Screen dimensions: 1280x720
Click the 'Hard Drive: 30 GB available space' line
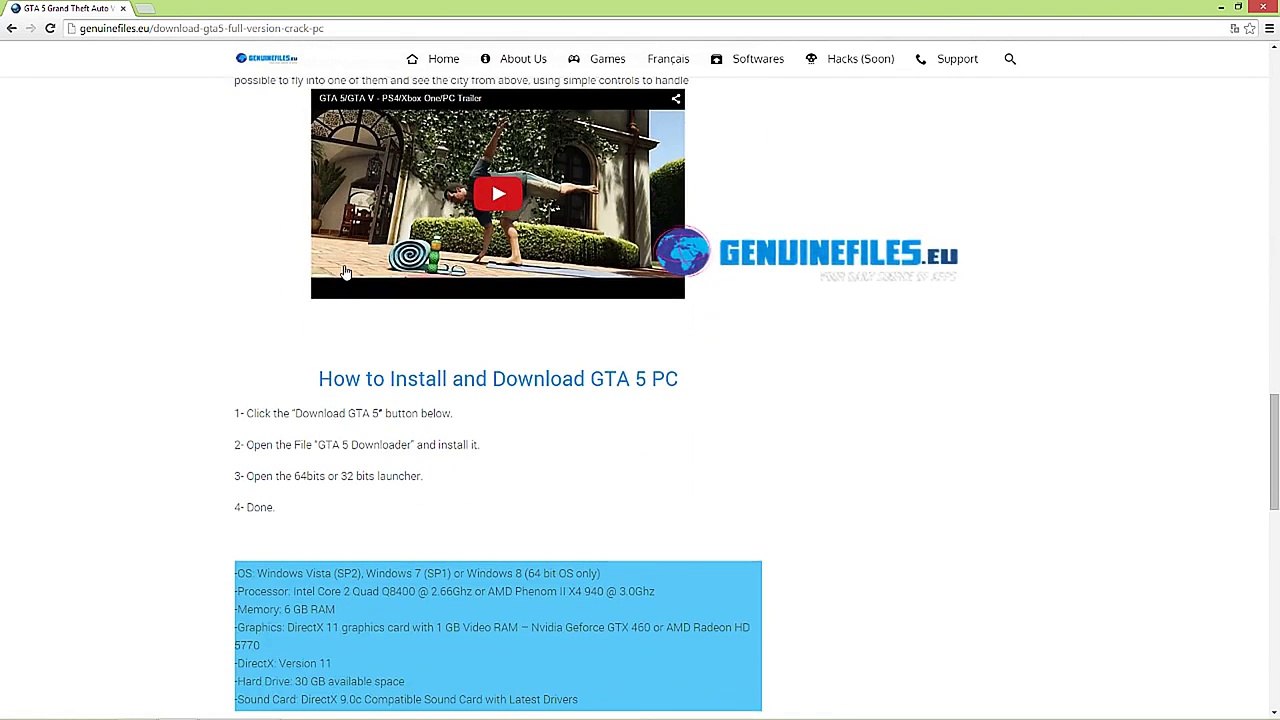[320, 681]
